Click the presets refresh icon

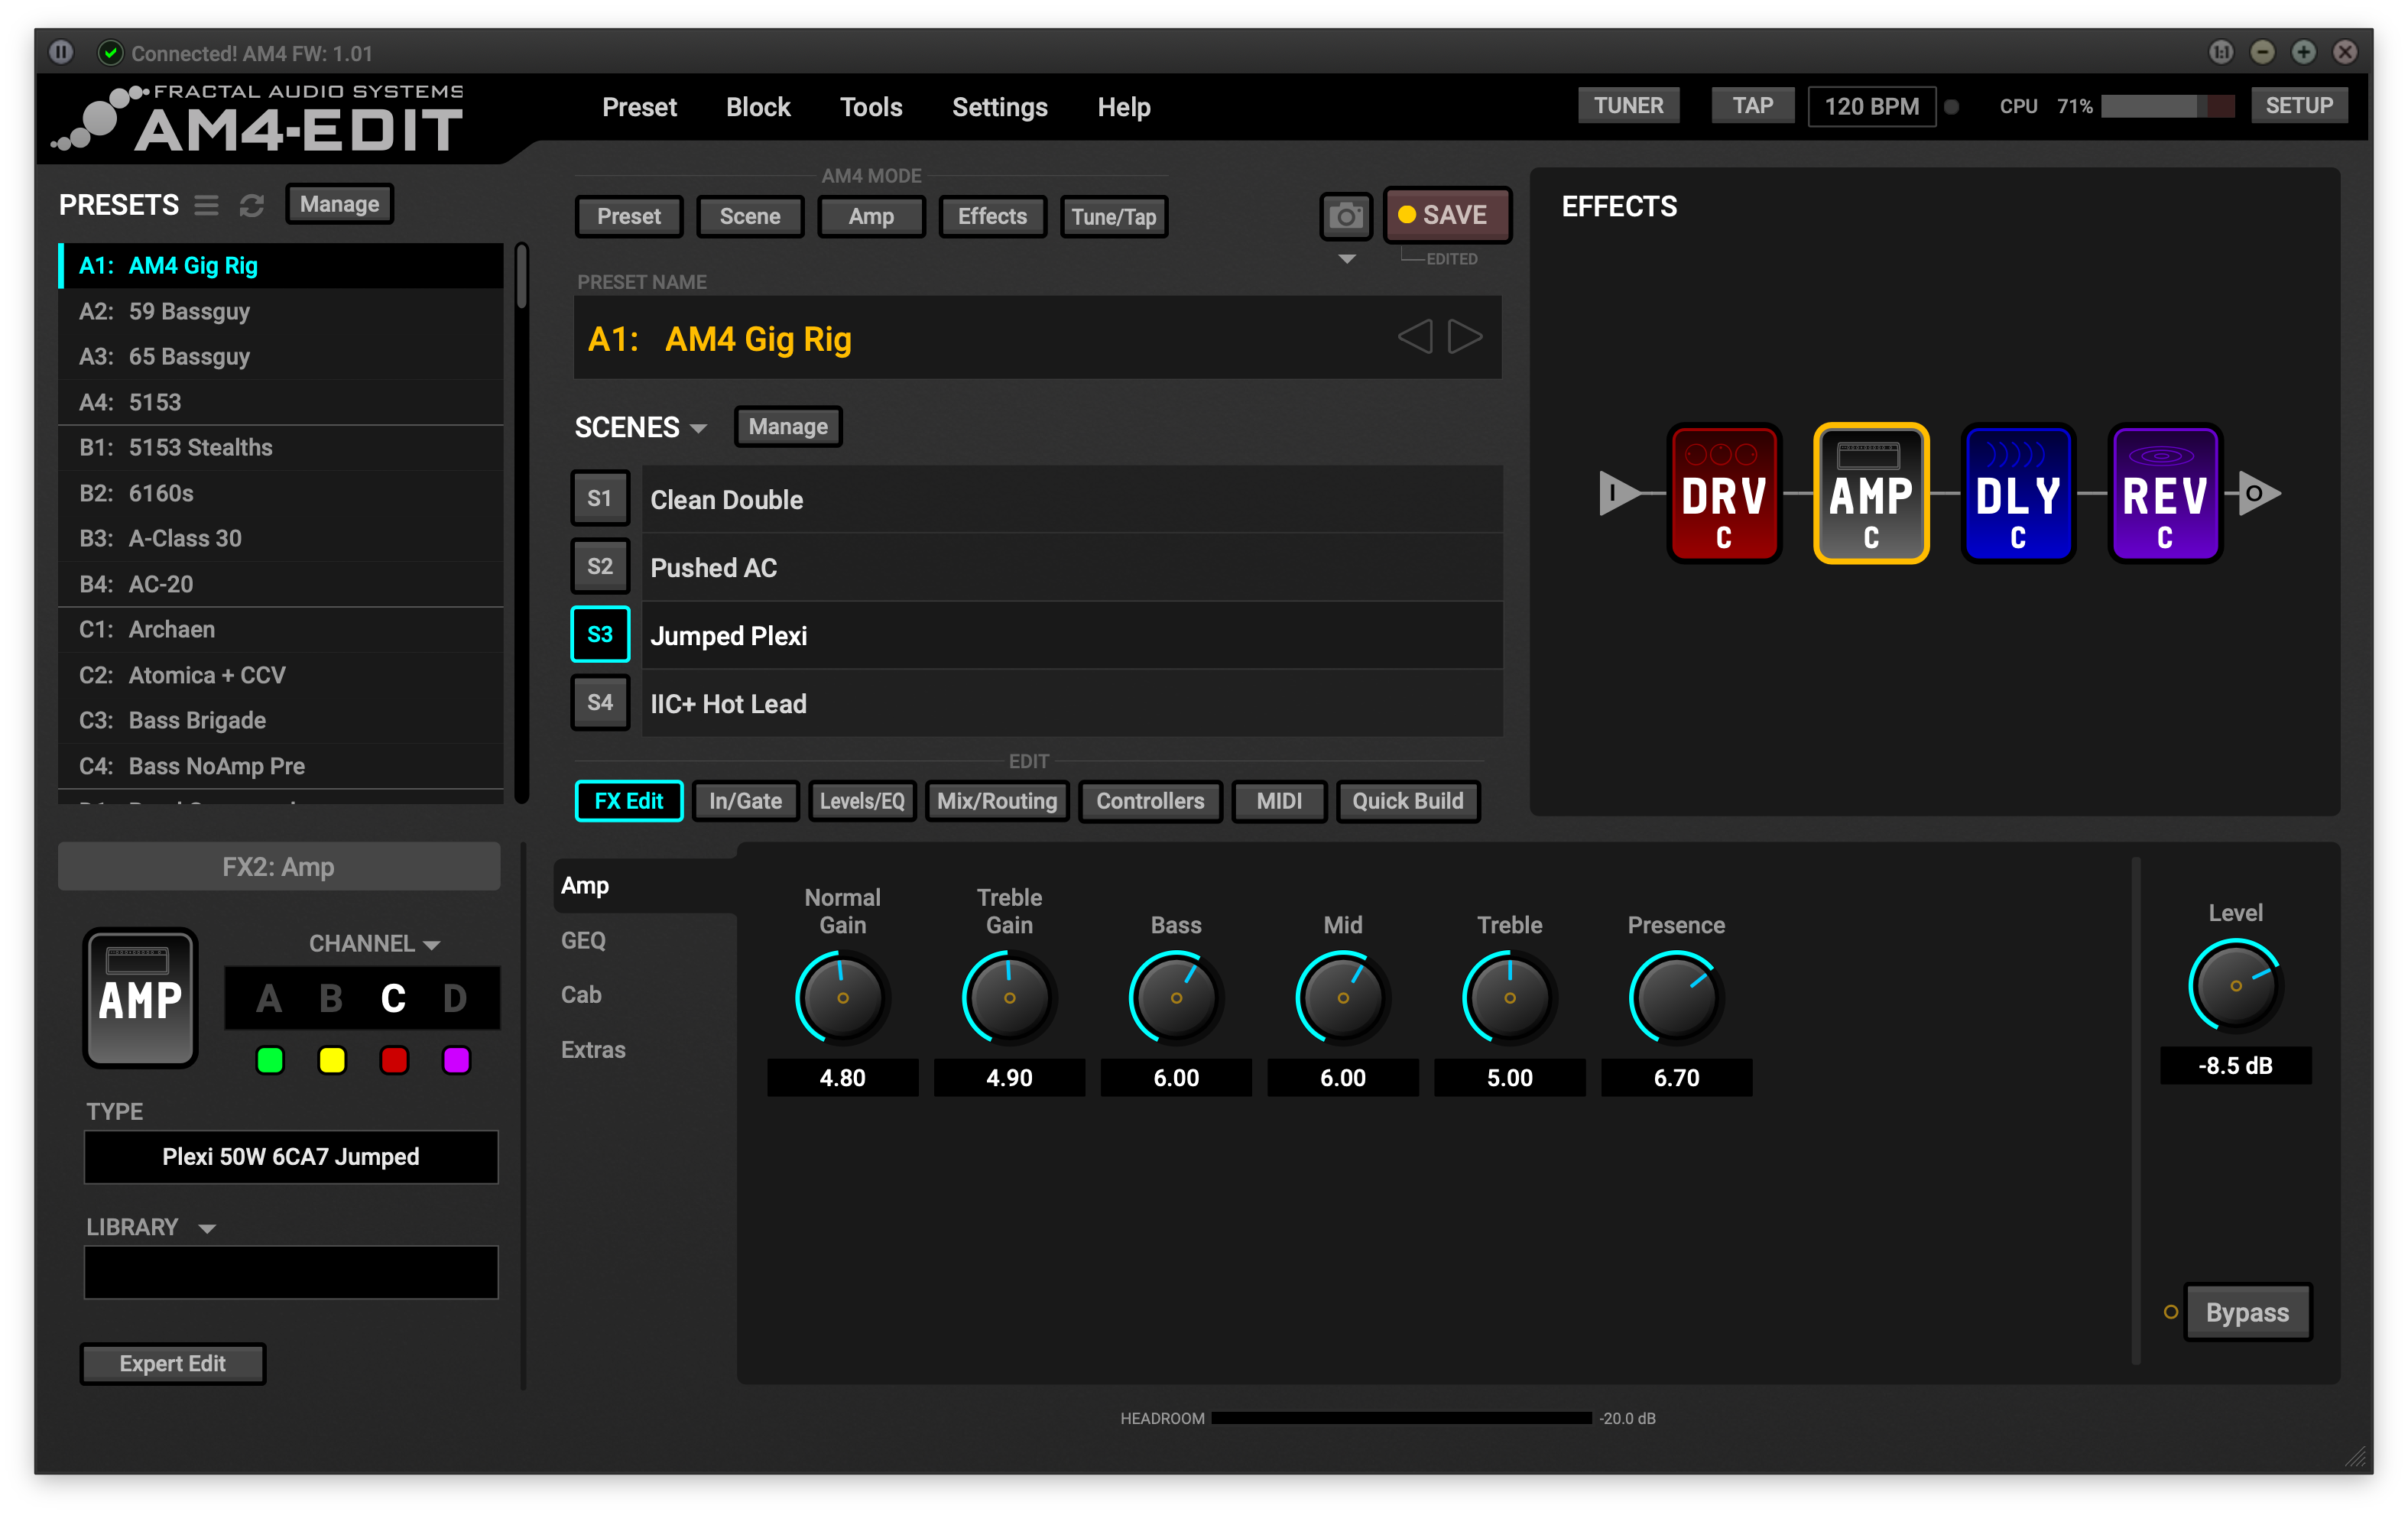[251, 205]
